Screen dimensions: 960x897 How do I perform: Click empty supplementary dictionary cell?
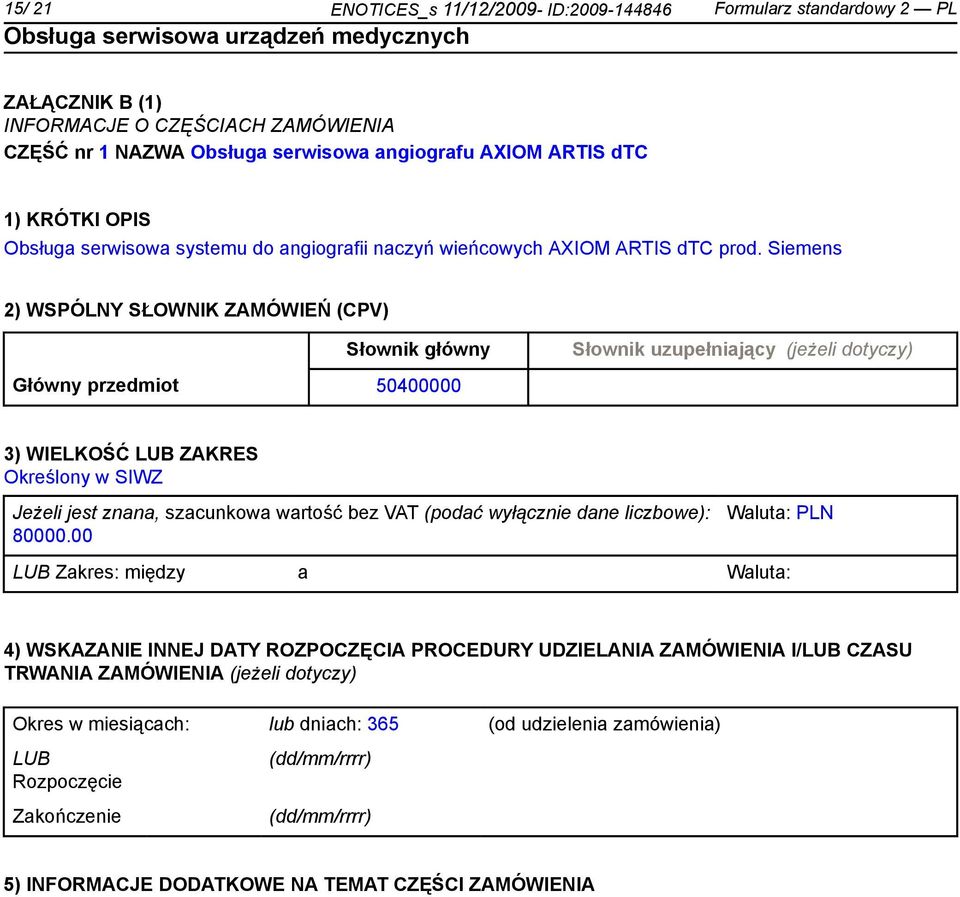pos(743,388)
